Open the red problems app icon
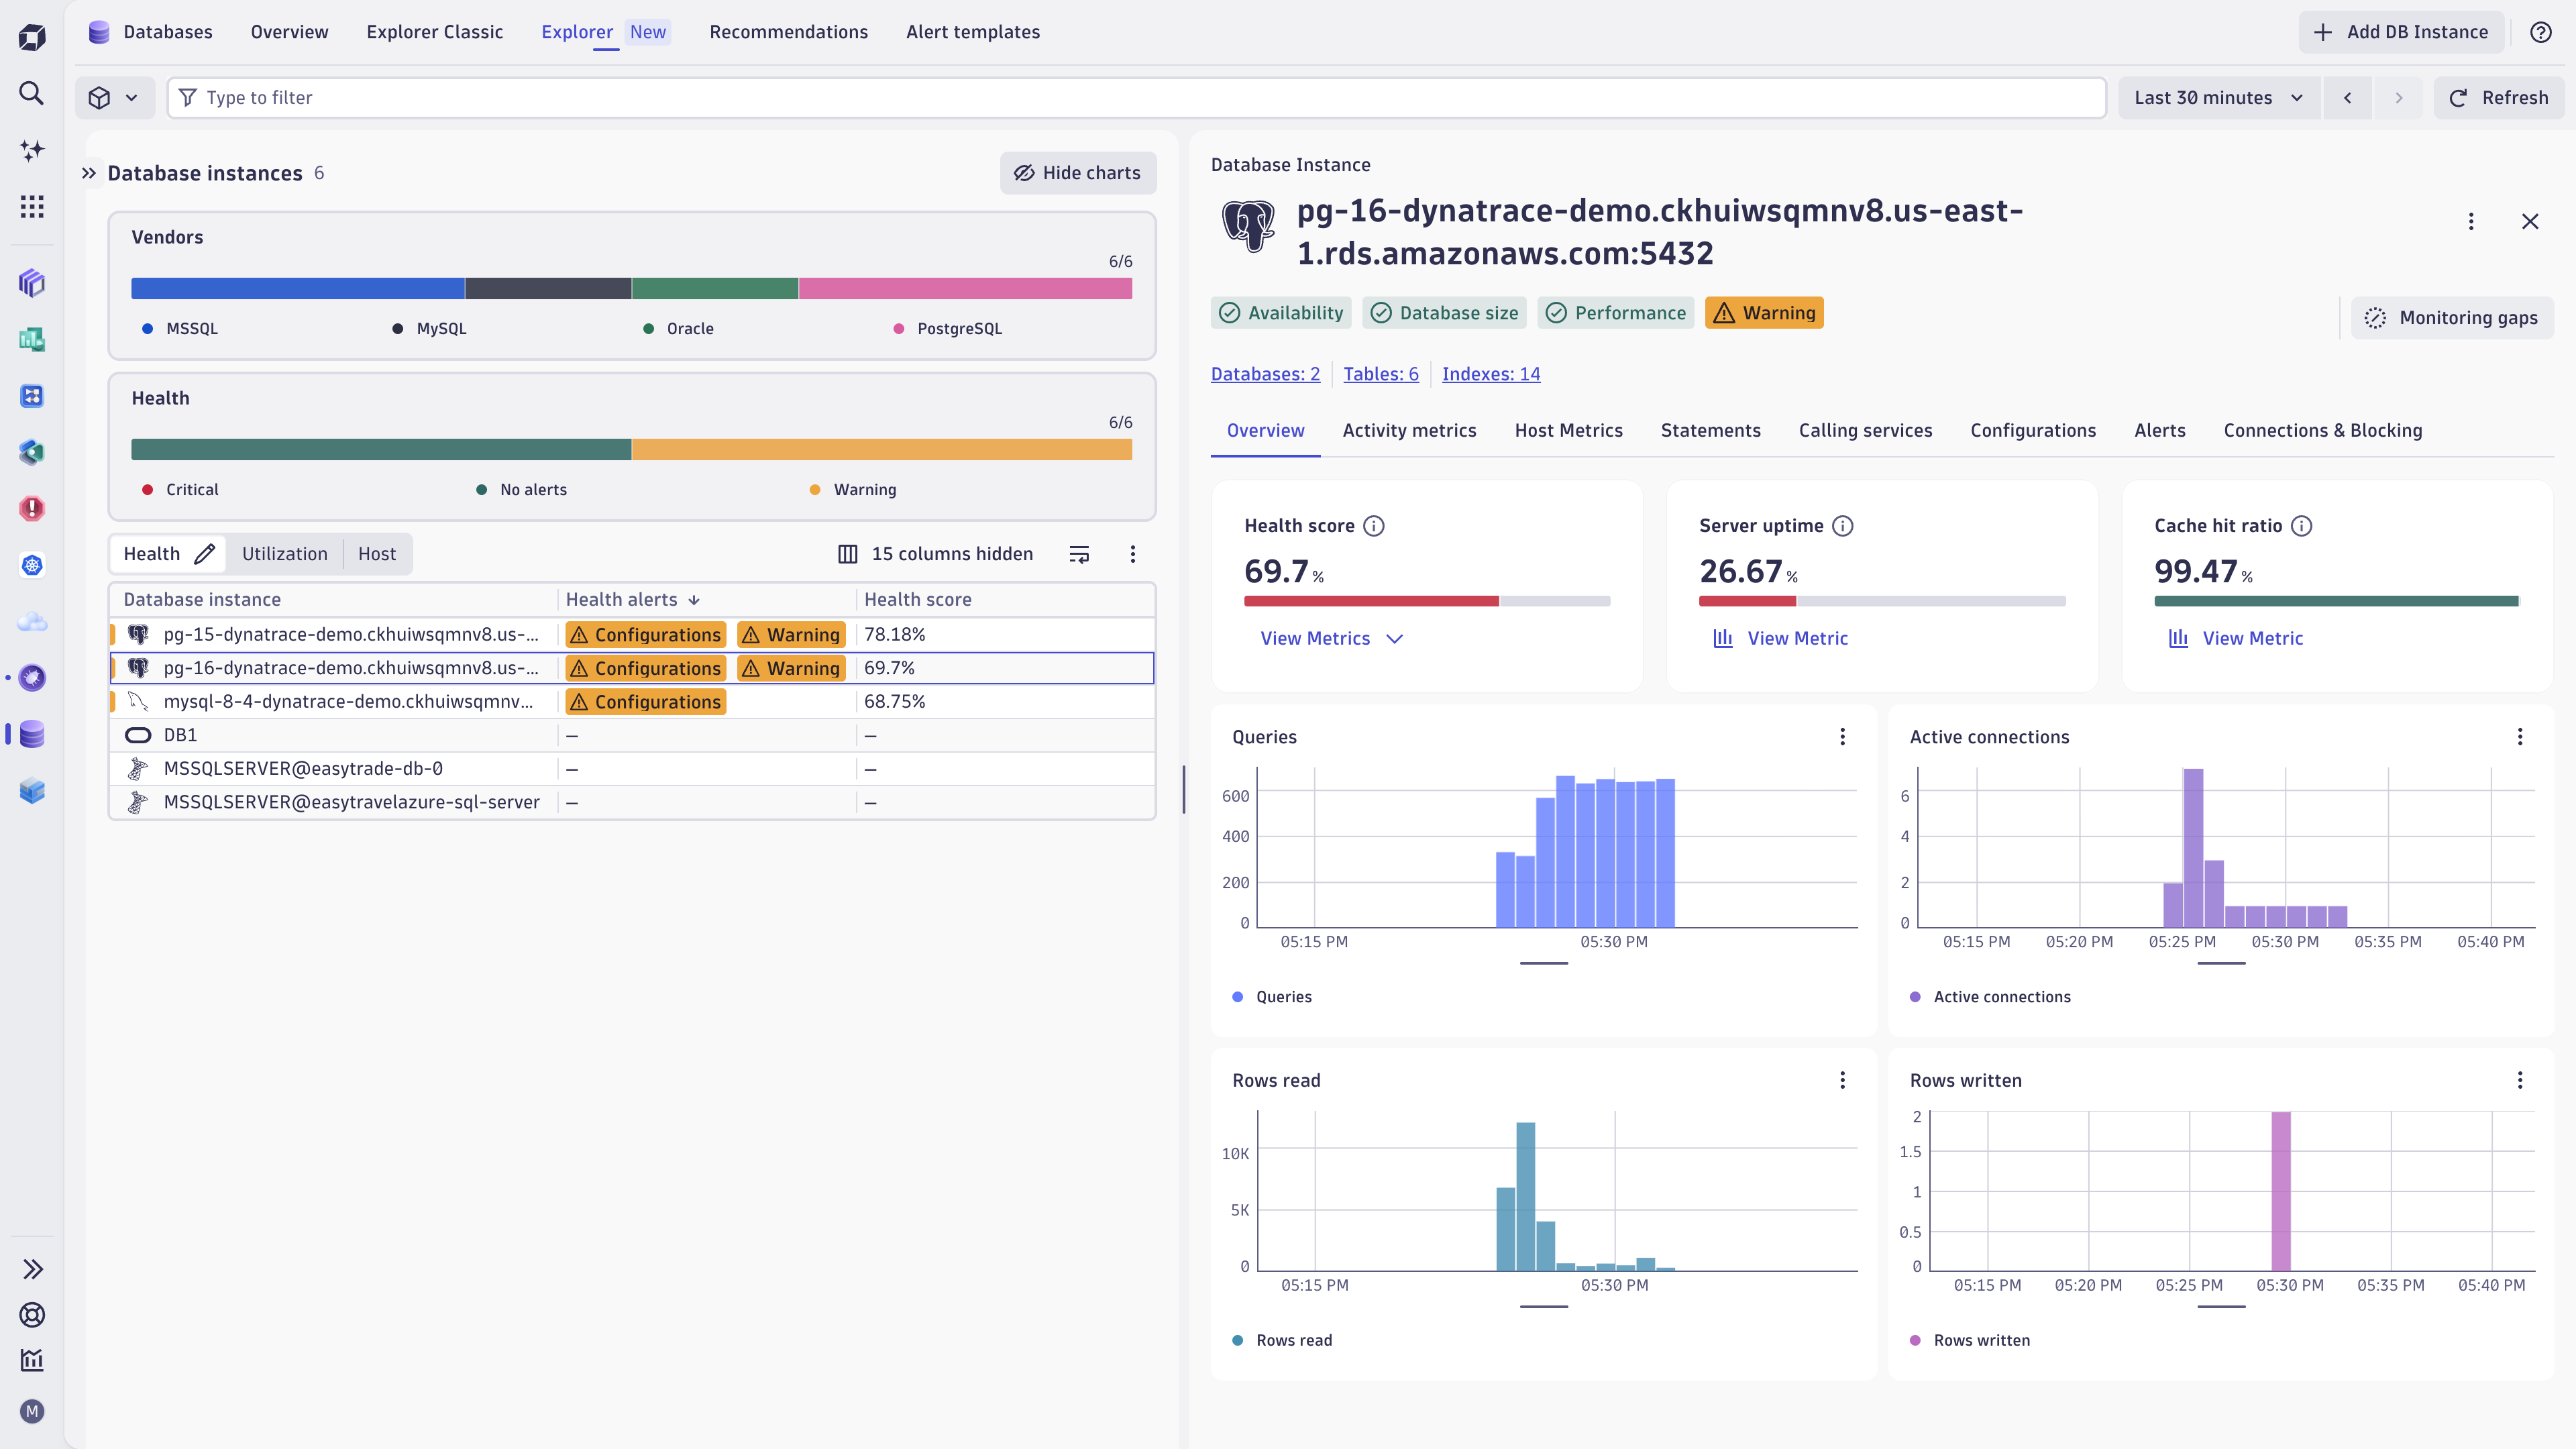The height and width of the screenshot is (1449, 2576). tap(32, 508)
